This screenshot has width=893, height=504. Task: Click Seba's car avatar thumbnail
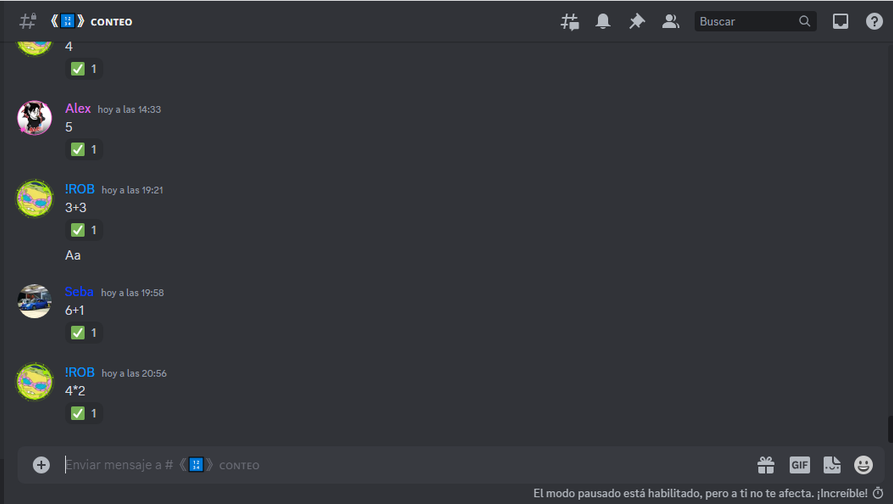[x=34, y=301]
